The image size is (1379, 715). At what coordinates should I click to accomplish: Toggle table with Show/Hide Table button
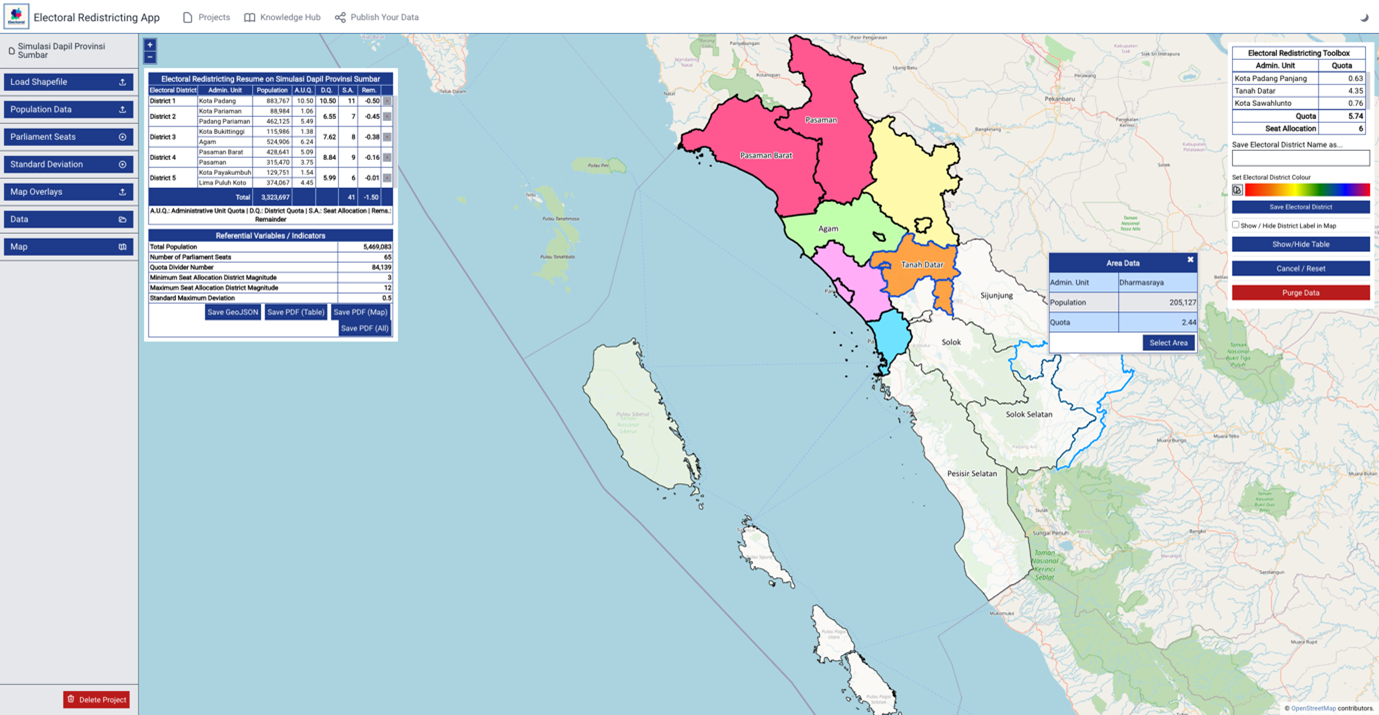click(1300, 244)
